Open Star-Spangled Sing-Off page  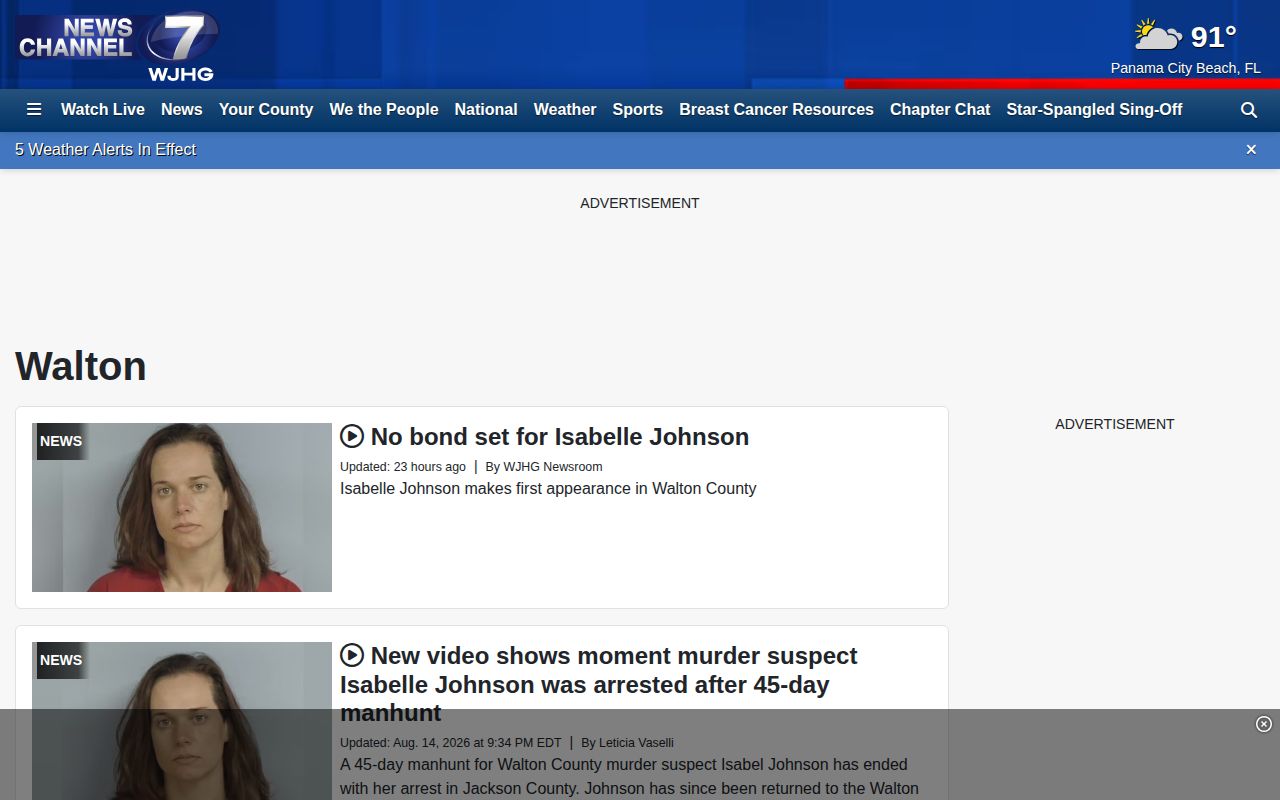click(x=1094, y=109)
